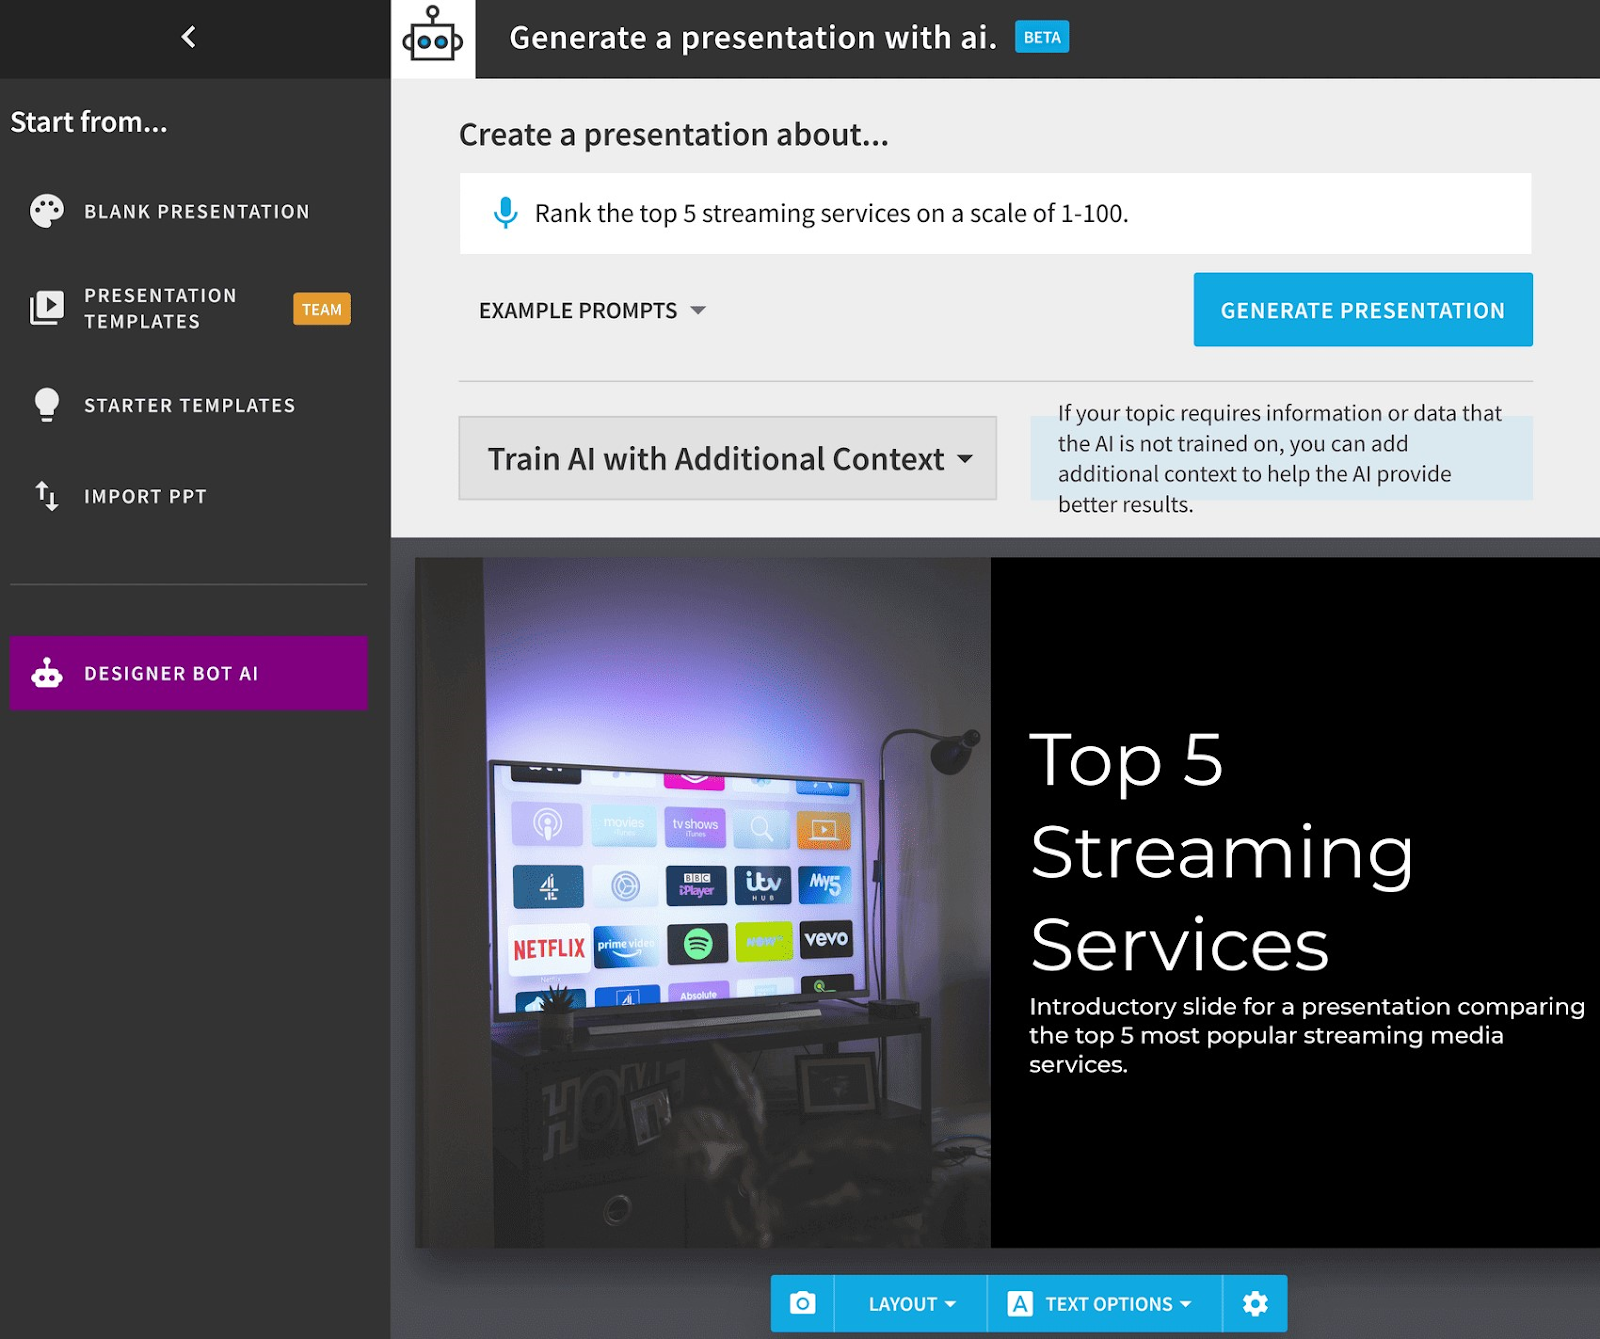
Task: Open the Train AI with Additional Context dropdown
Action: 727,458
